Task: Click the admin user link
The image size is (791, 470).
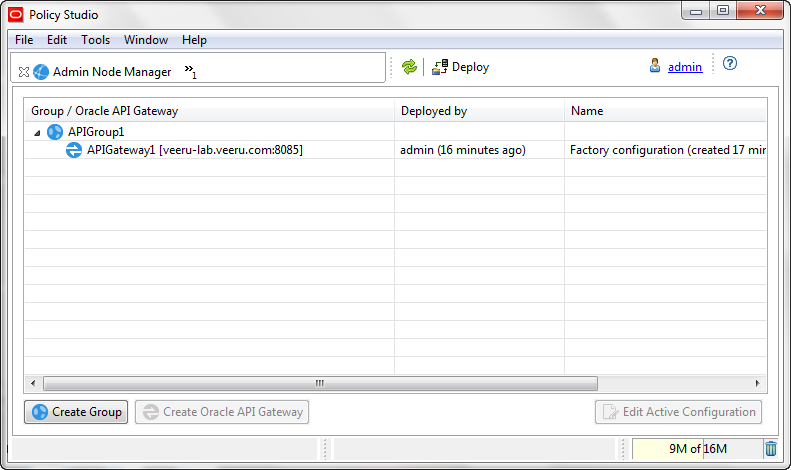Action: (685, 67)
